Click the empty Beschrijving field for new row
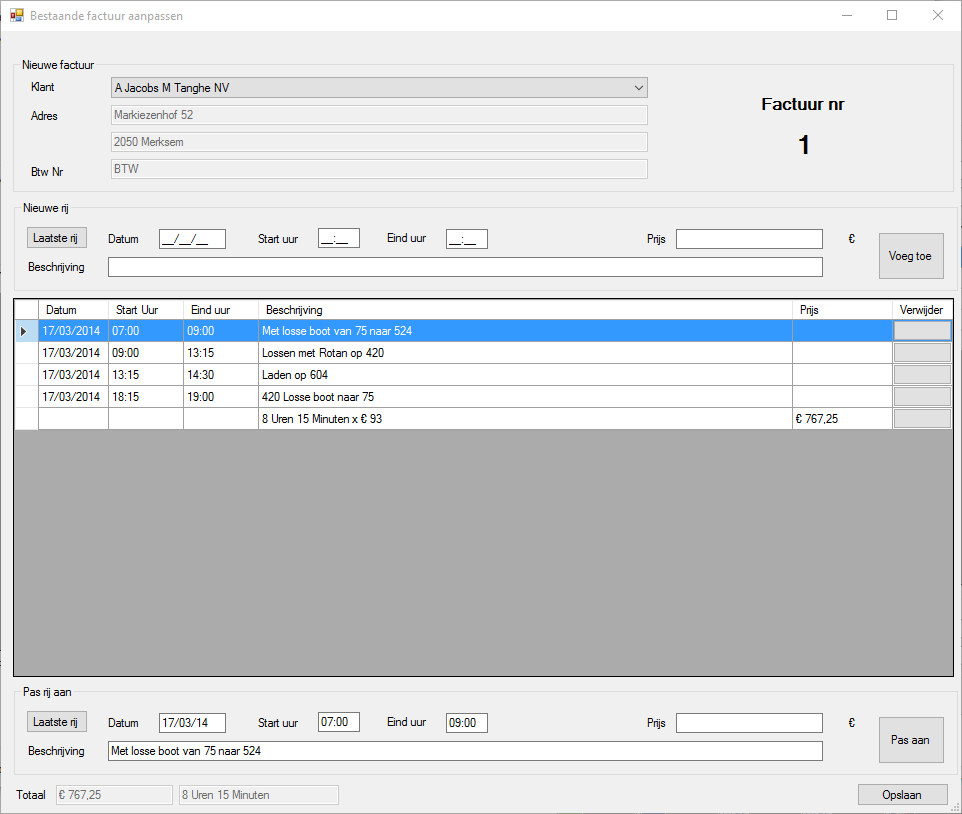This screenshot has width=962, height=814. click(465, 267)
